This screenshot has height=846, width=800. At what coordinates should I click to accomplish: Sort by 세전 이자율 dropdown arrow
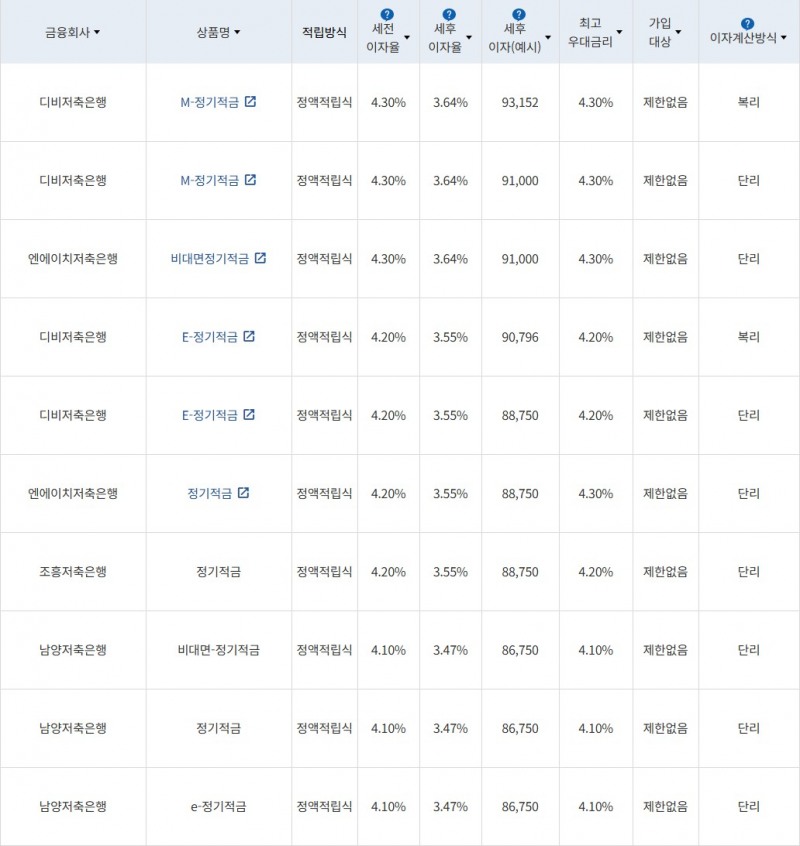[407, 38]
